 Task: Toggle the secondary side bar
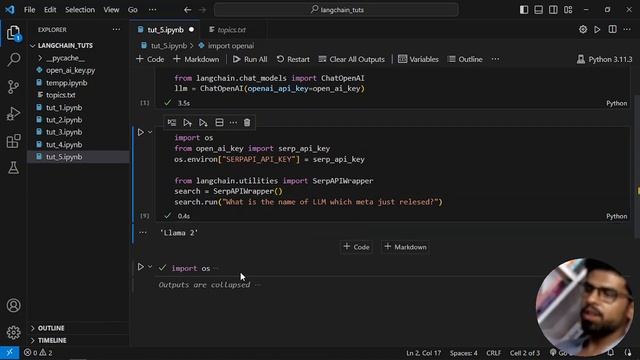[x=553, y=10]
